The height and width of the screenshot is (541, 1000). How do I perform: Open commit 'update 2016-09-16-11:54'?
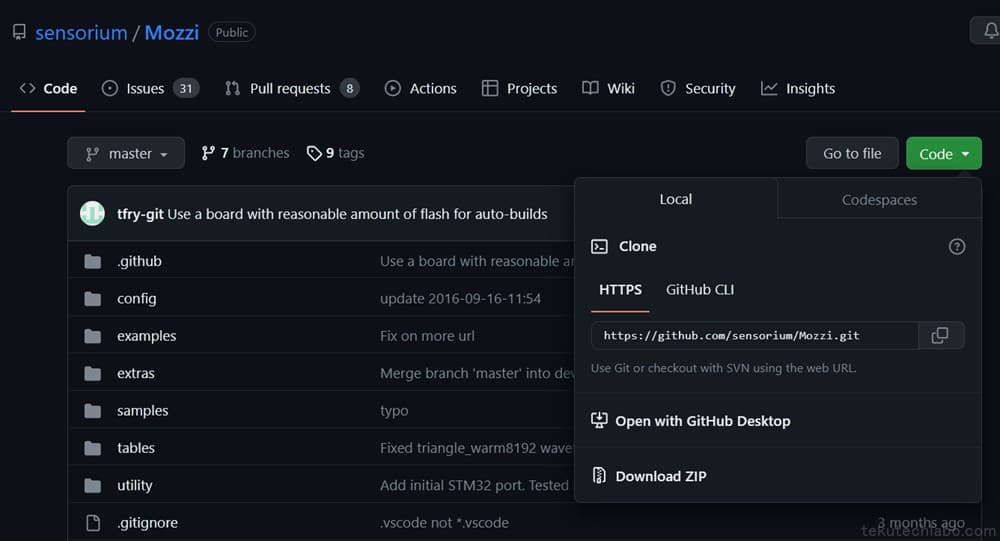pos(460,299)
